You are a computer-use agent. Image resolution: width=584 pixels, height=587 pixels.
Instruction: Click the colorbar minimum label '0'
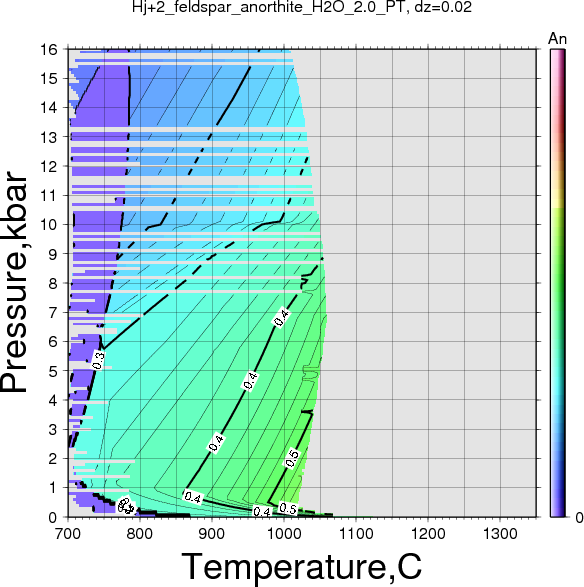click(579, 517)
